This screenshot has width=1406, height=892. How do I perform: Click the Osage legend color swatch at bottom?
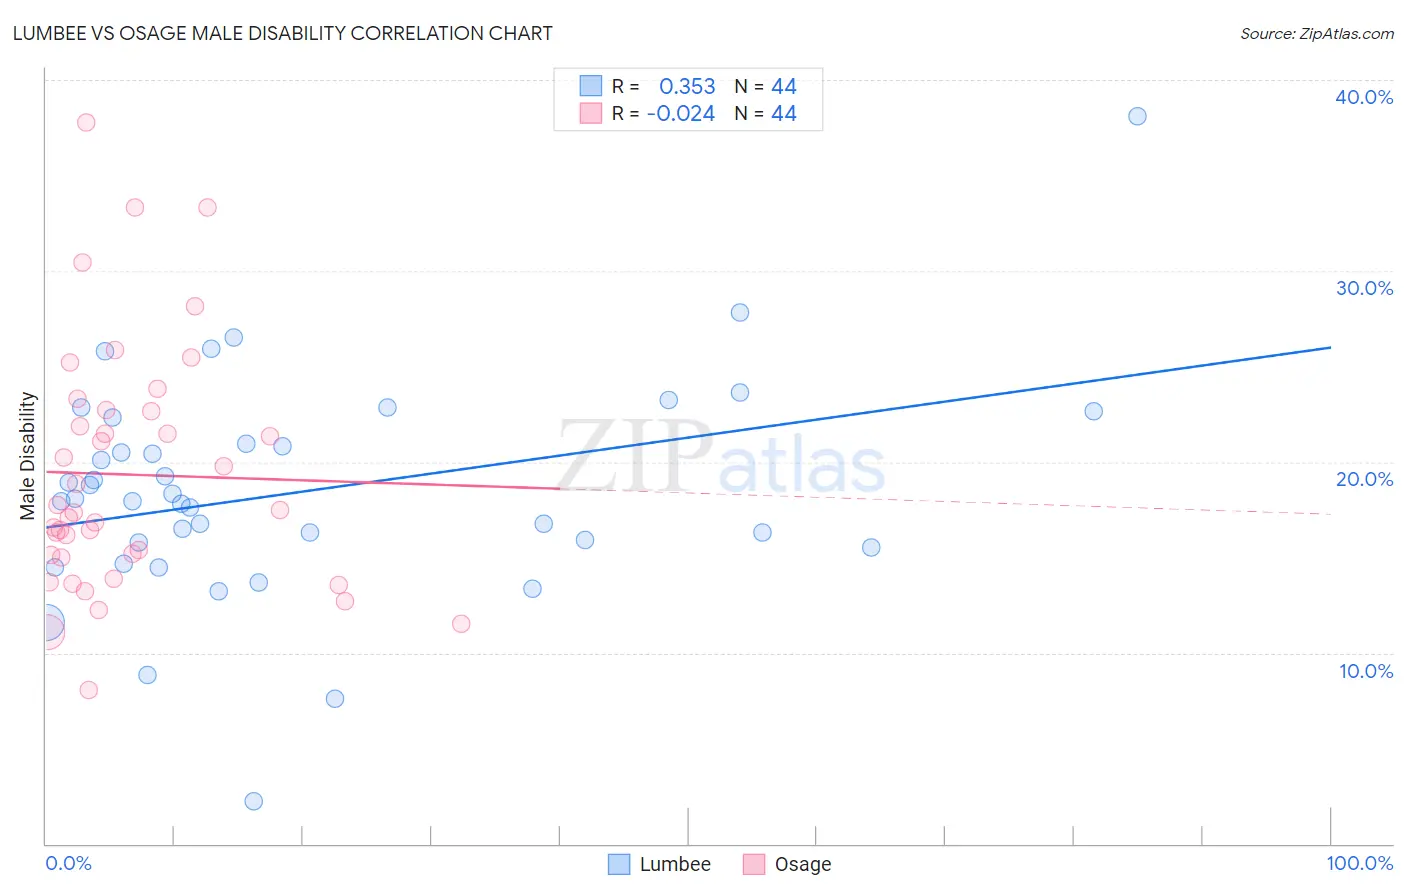(754, 864)
